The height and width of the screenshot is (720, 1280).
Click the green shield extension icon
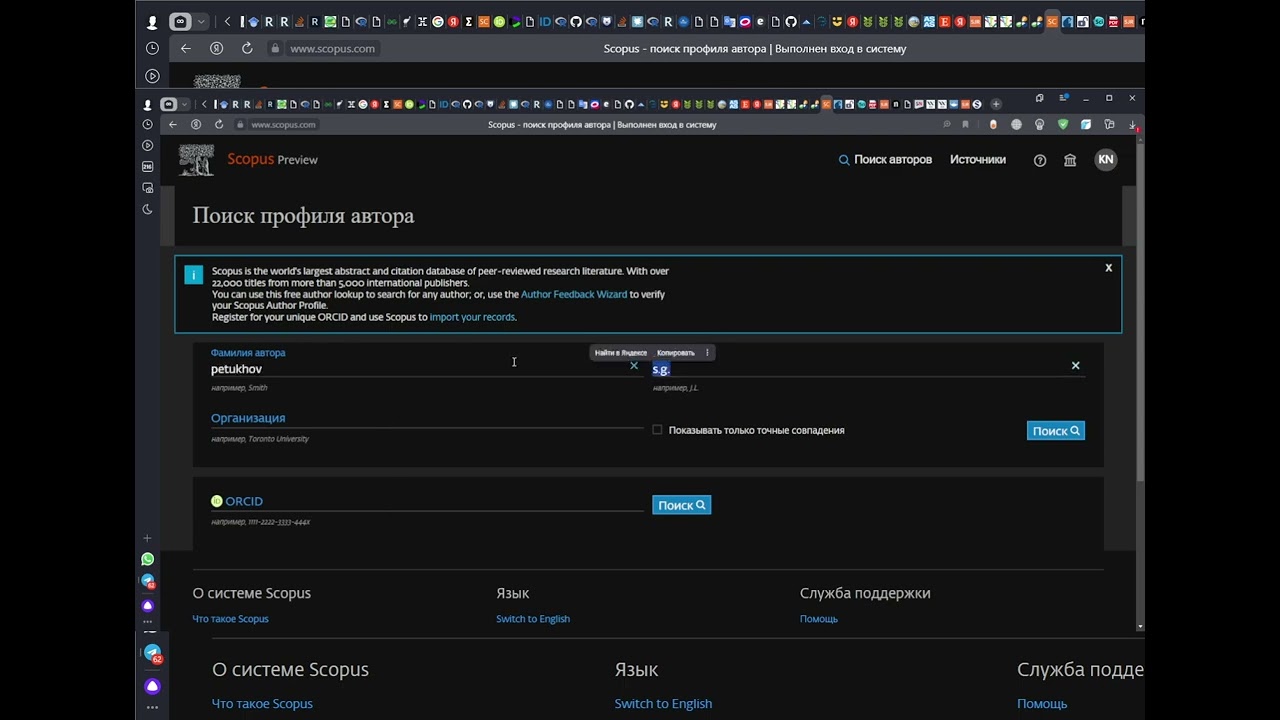(1063, 125)
